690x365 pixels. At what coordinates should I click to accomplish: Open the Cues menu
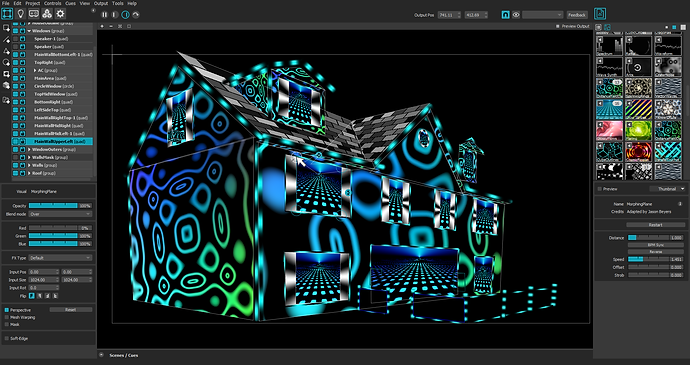pyautogui.click(x=71, y=3)
